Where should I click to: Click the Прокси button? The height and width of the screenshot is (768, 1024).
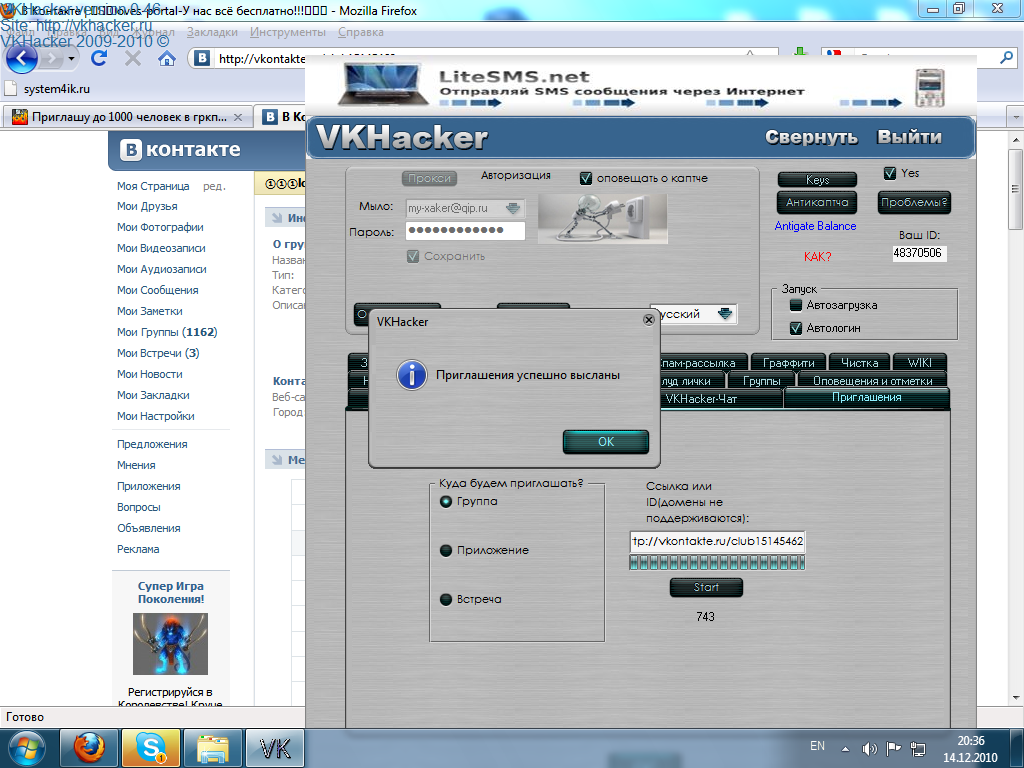pos(429,178)
